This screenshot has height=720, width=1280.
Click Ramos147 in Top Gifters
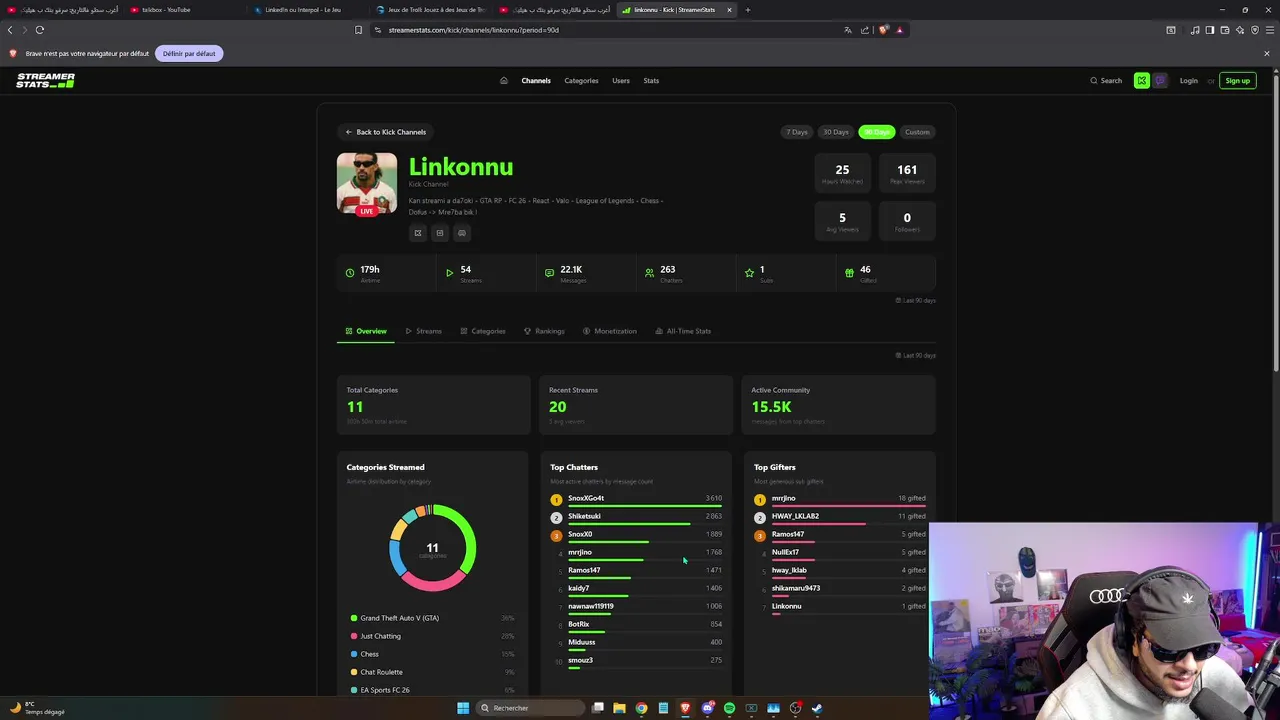pyautogui.click(x=788, y=534)
